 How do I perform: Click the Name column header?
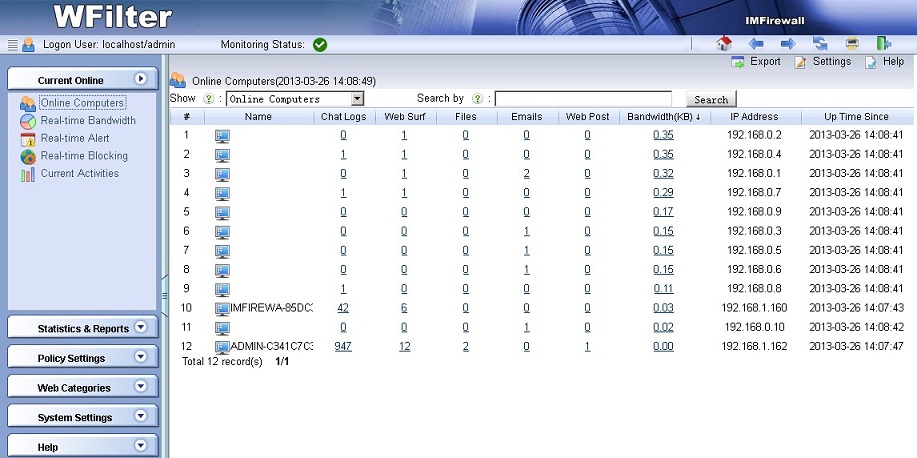(258, 116)
